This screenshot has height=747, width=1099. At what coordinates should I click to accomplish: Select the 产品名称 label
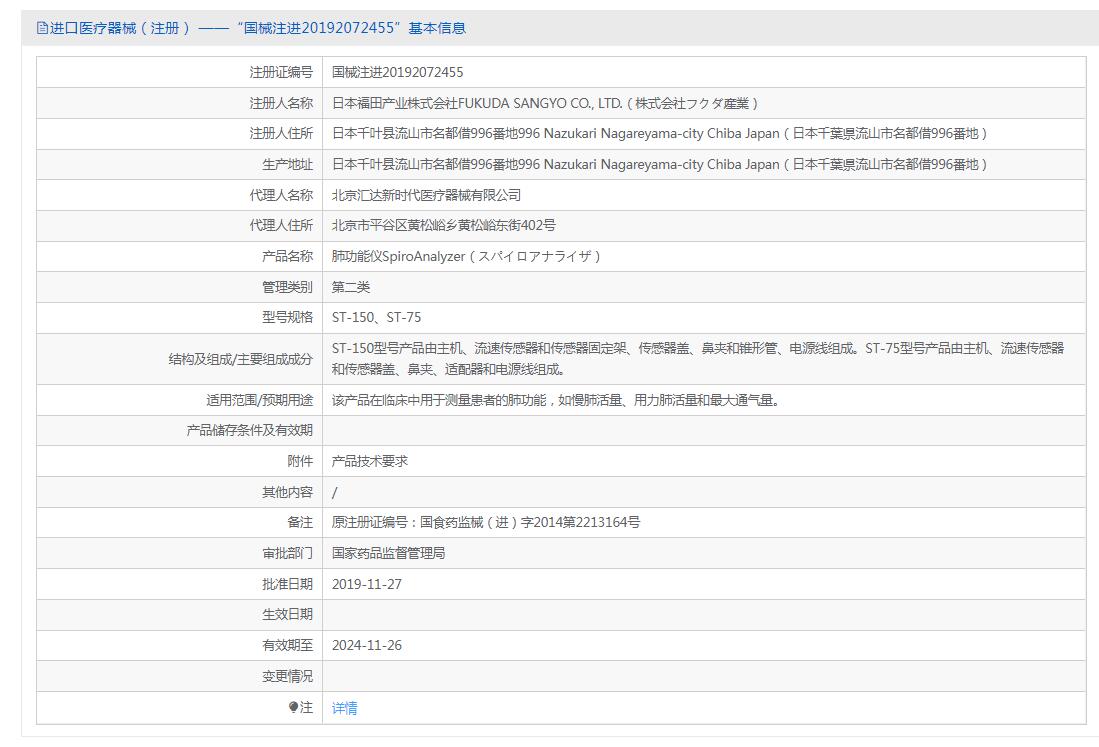[x=287, y=256]
